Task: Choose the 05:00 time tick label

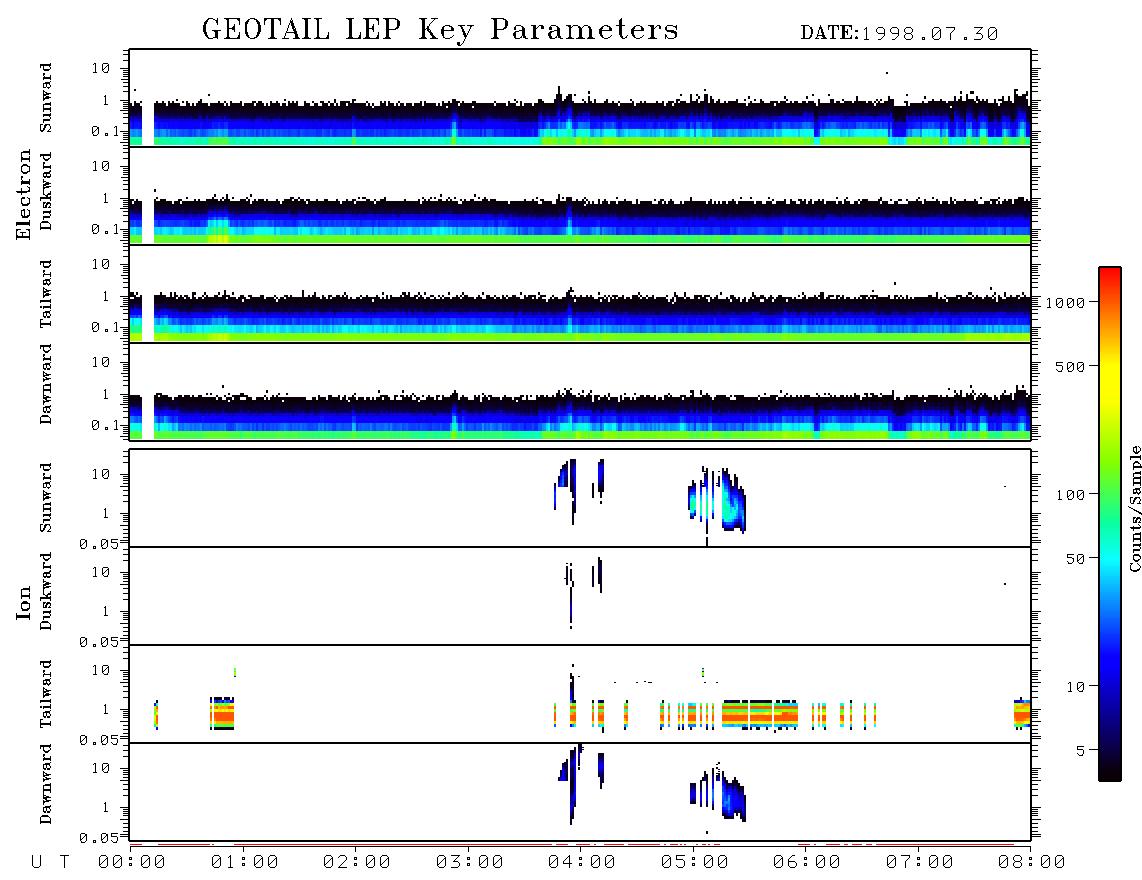Action: 695,863
